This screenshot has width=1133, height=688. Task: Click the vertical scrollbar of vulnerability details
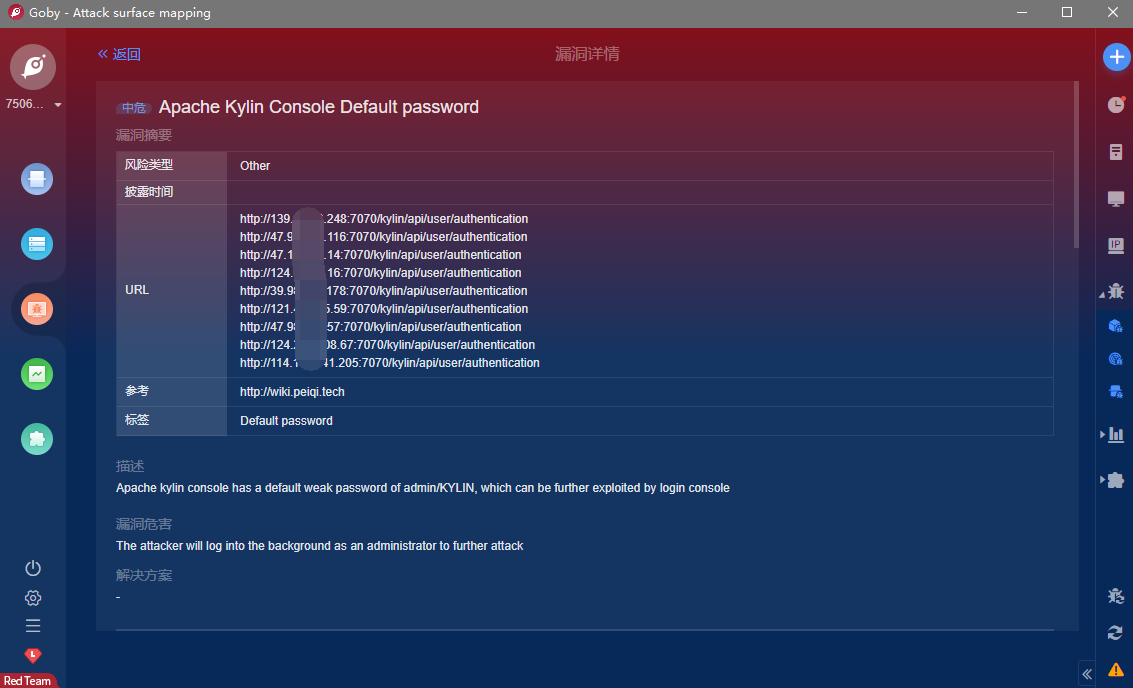tap(1076, 165)
